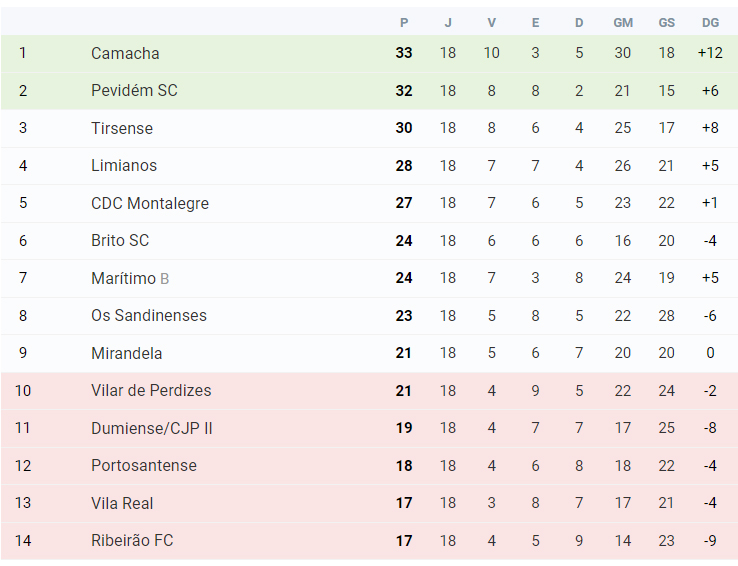Sort table by the P points column
This screenshot has height=566, width=738.
click(404, 23)
